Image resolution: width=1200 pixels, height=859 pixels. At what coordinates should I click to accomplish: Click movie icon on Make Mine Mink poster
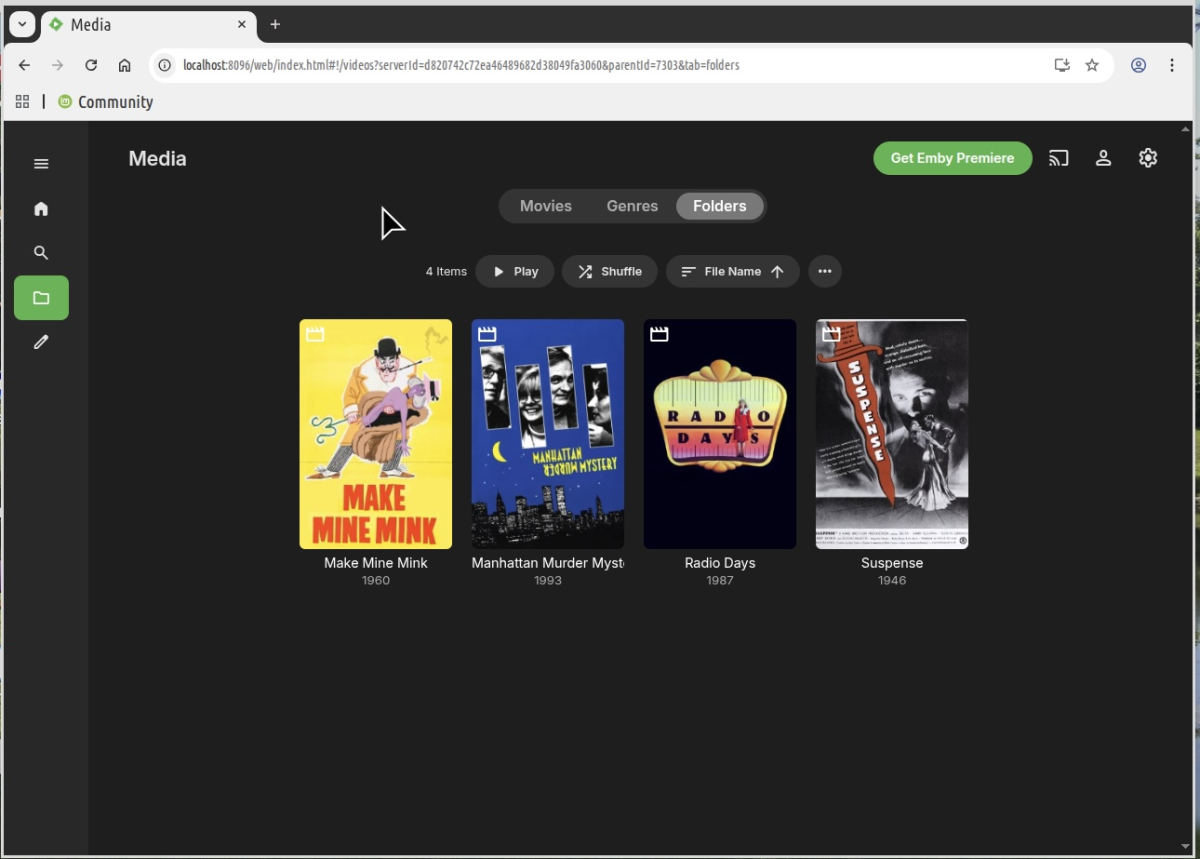315,334
